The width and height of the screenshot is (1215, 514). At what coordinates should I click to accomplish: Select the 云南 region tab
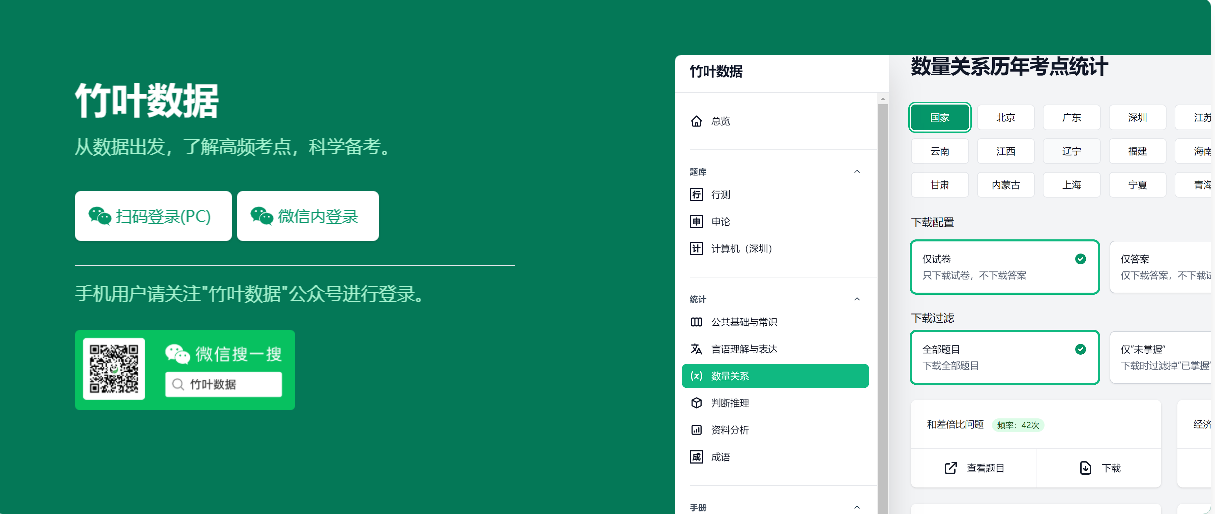tap(940, 151)
